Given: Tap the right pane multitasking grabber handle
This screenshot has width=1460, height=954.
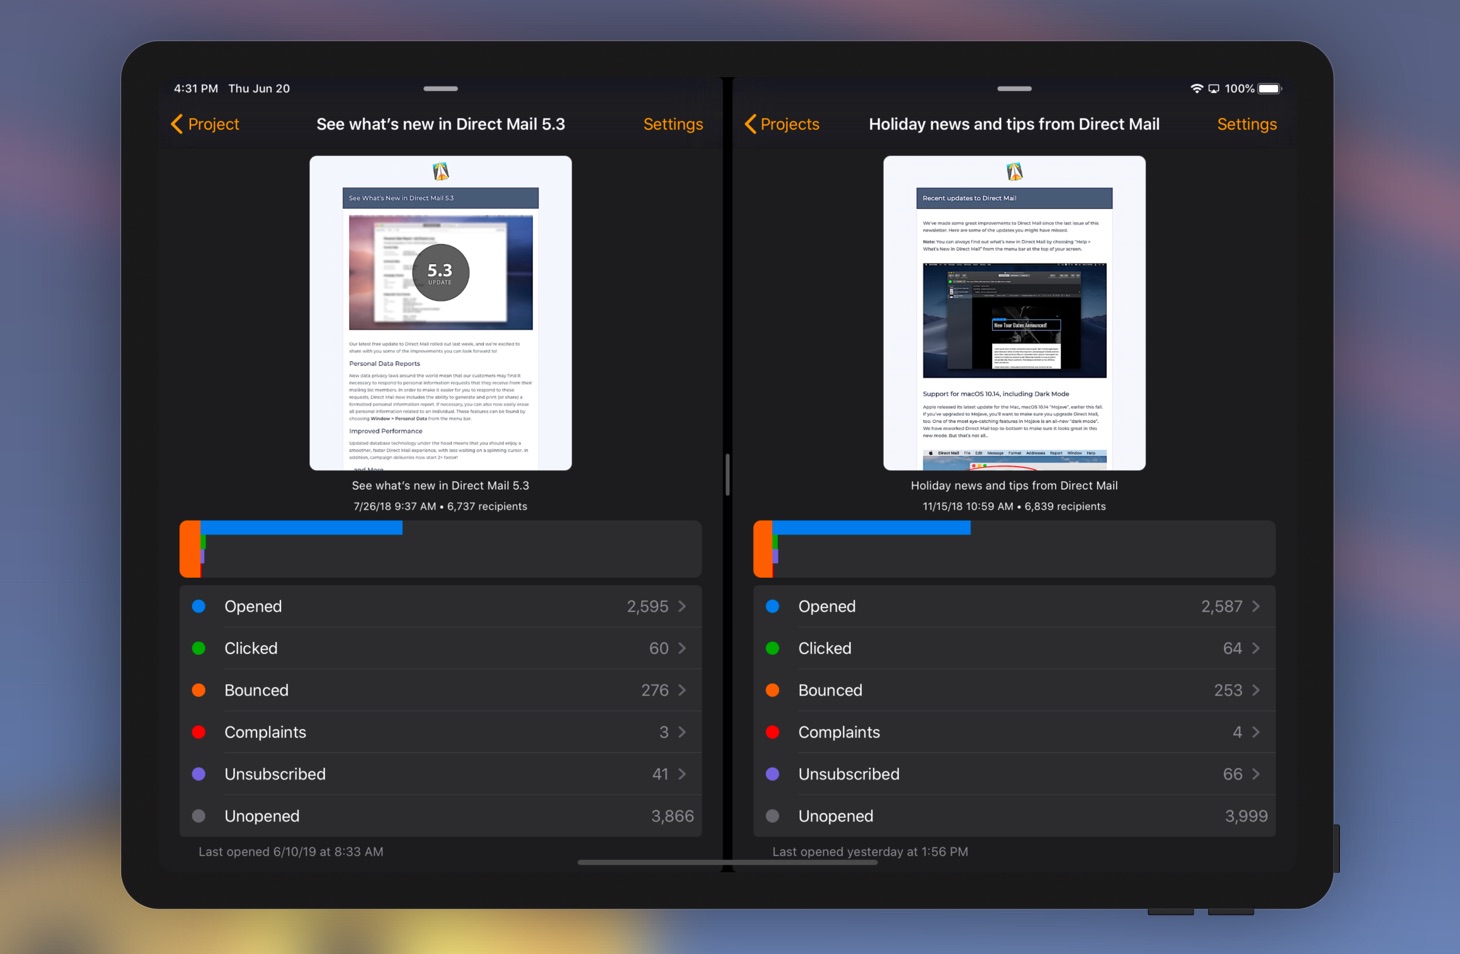Looking at the screenshot, I should pos(1014,89).
